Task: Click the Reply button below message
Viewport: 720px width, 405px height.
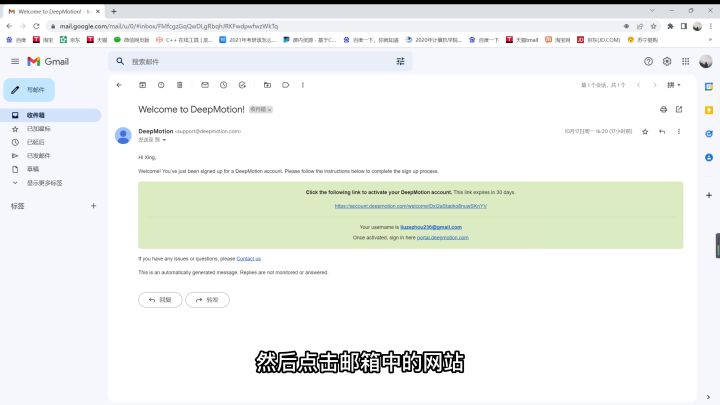Action: [160, 300]
